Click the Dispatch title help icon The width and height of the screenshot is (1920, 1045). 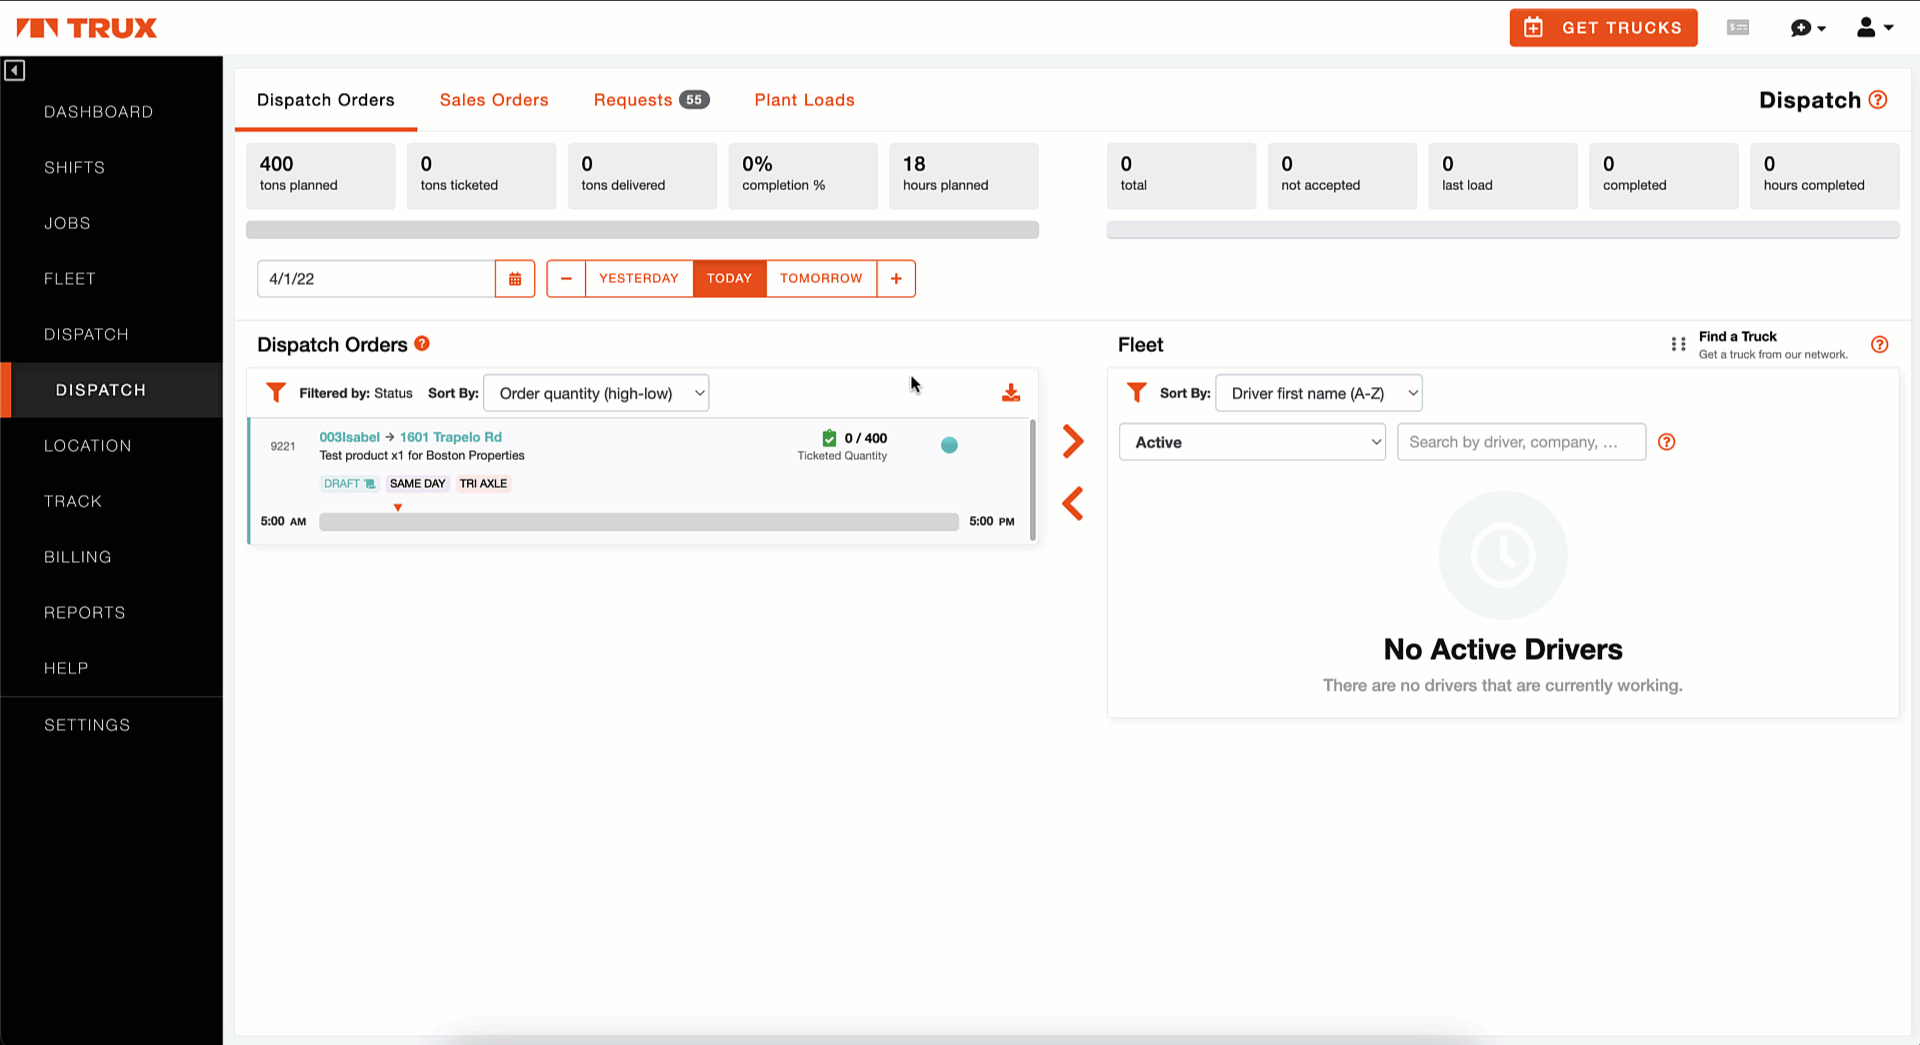tap(1878, 100)
